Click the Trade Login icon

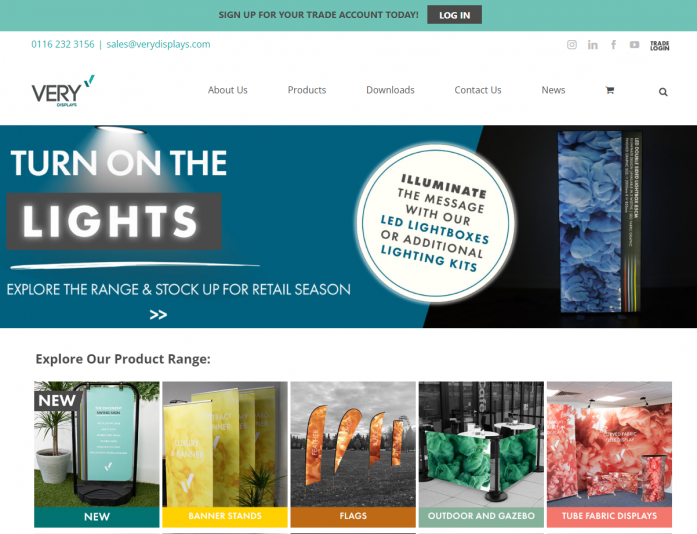pyautogui.click(x=660, y=45)
